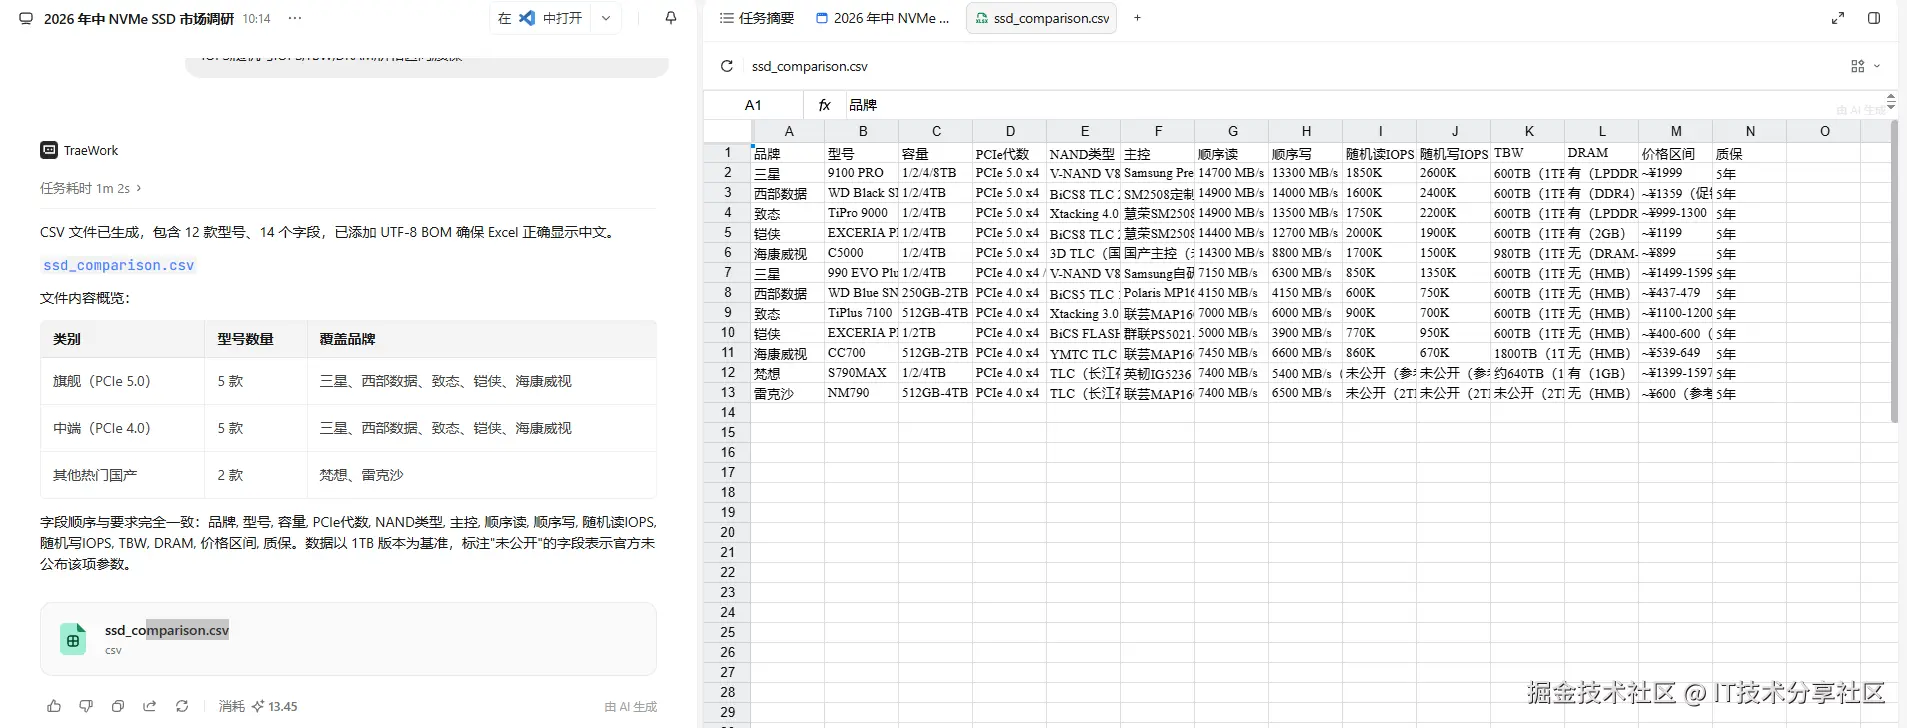The width and height of the screenshot is (1907, 728).
Task: Expand the task duration 1m 2s details
Action: point(91,188)
